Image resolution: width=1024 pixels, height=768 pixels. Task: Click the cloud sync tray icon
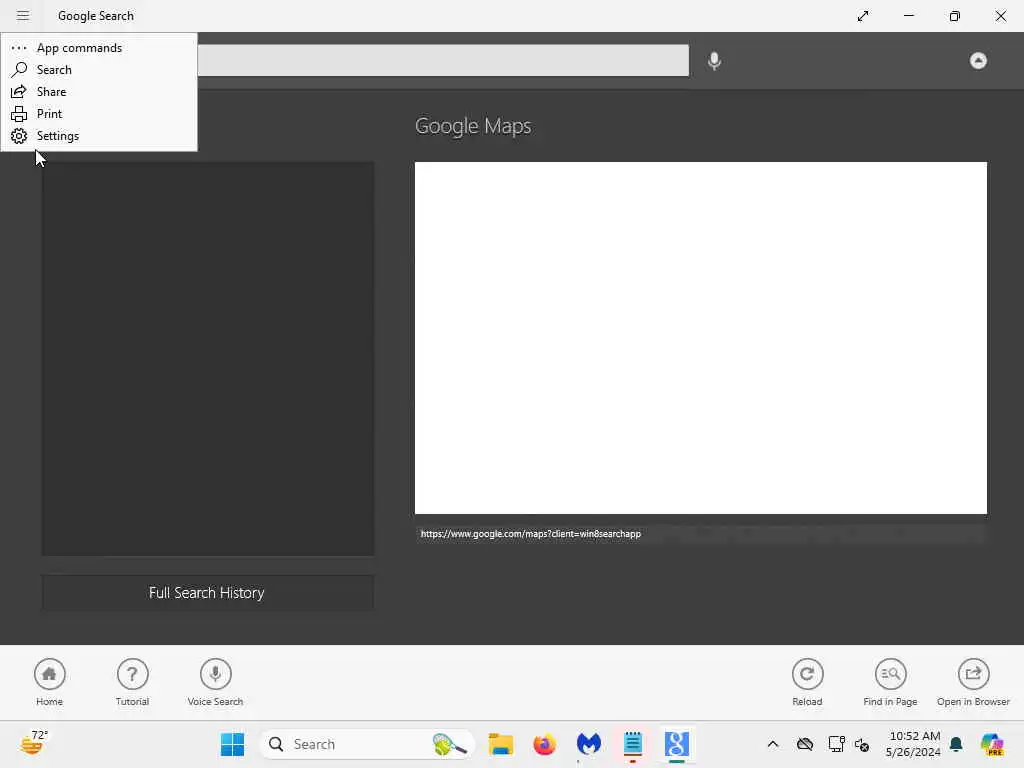coord(805,744)
